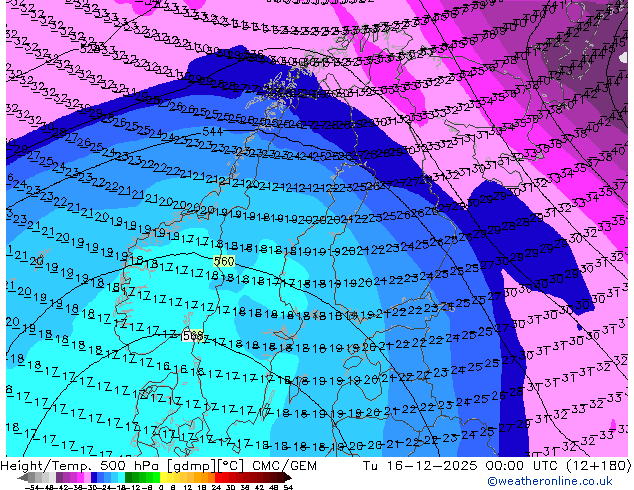
Task: Click the 568 height contour label
Action: (193, 336)
